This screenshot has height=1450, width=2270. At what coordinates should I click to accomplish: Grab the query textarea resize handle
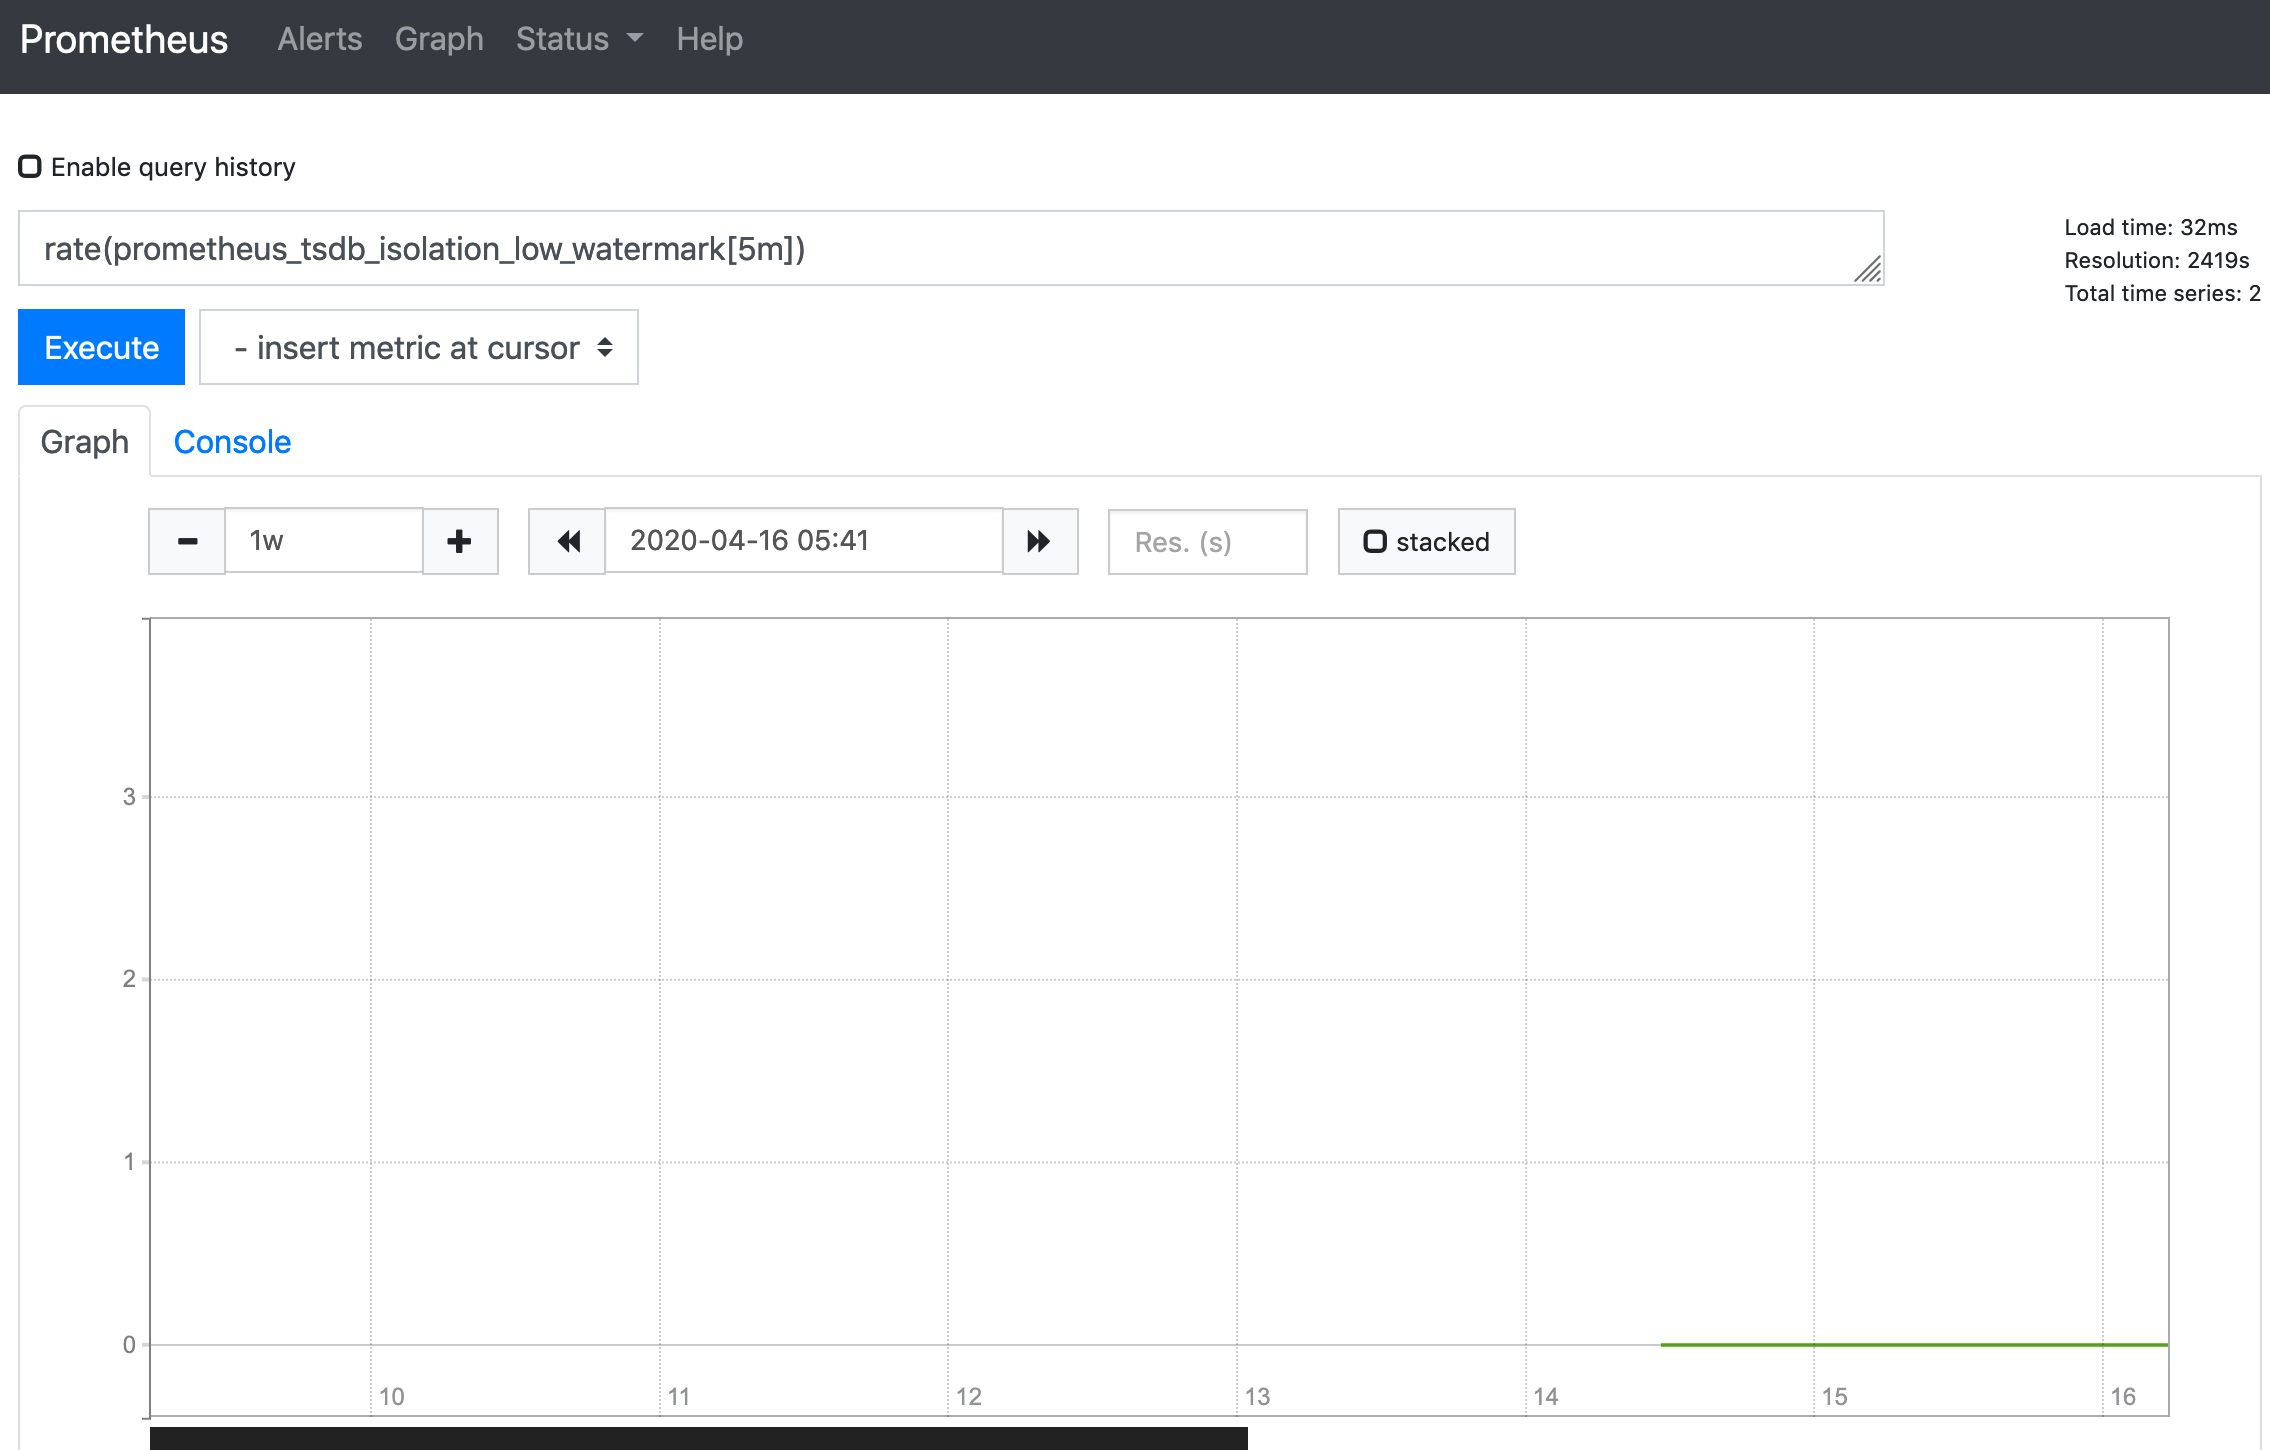pos(1868,270)
